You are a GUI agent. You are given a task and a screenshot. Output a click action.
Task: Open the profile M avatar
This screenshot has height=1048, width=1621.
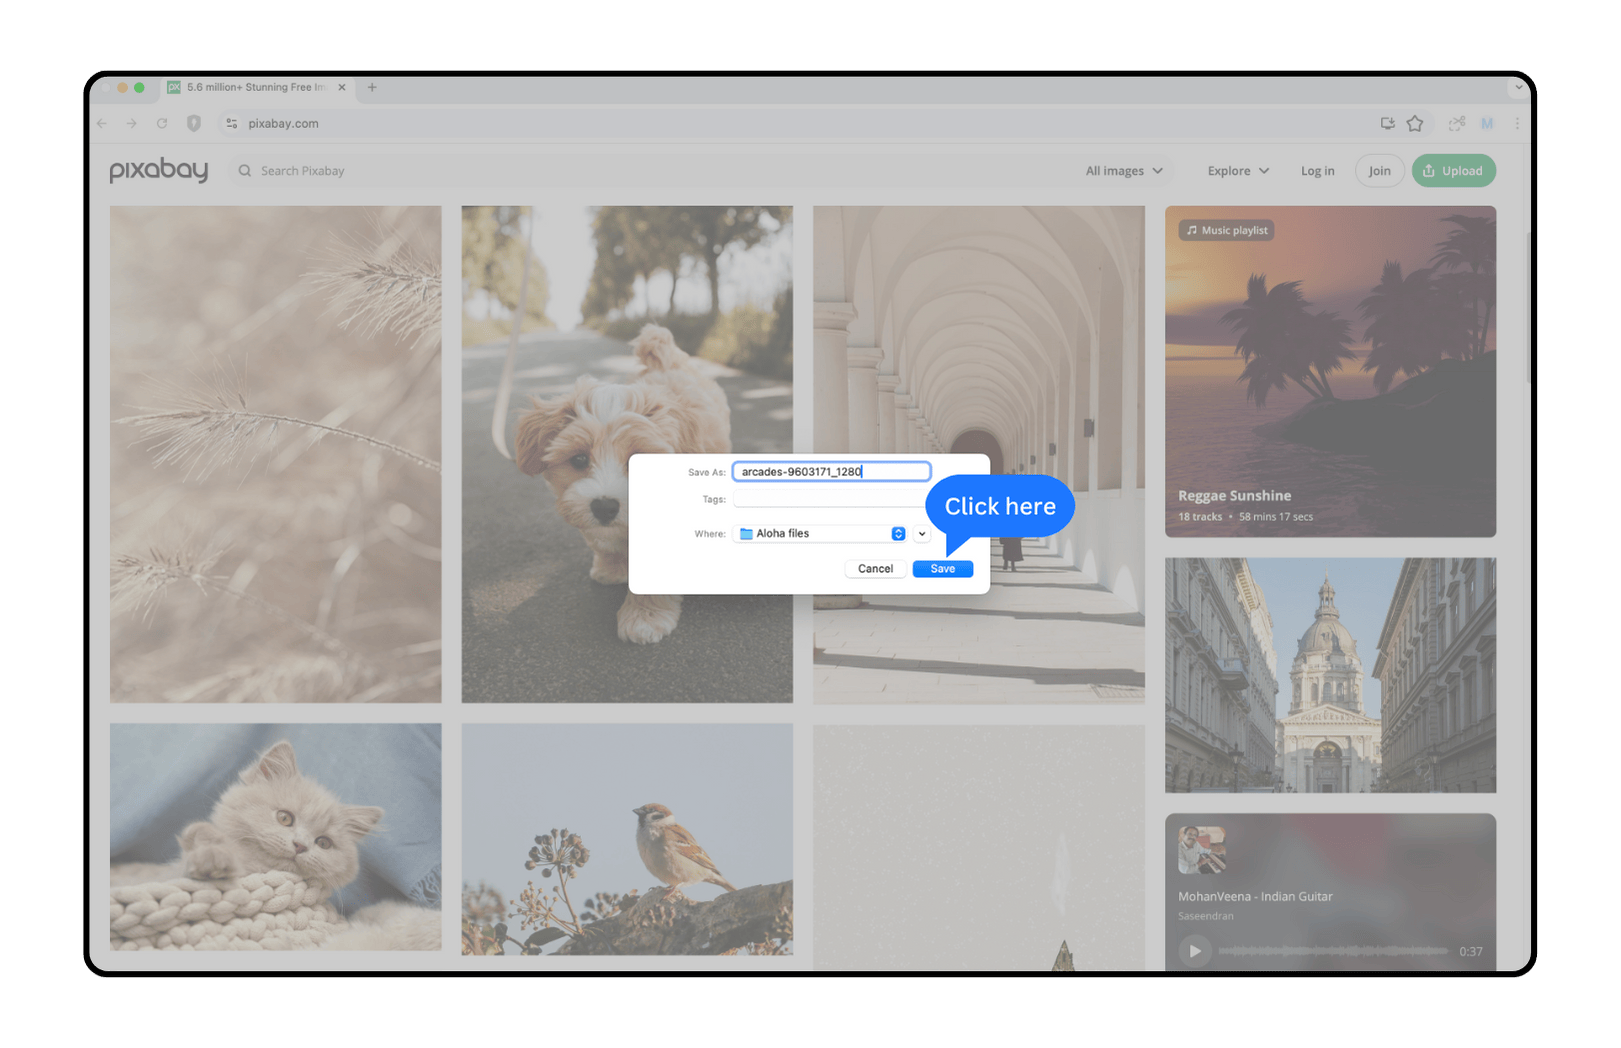[x=1487, y=123]
